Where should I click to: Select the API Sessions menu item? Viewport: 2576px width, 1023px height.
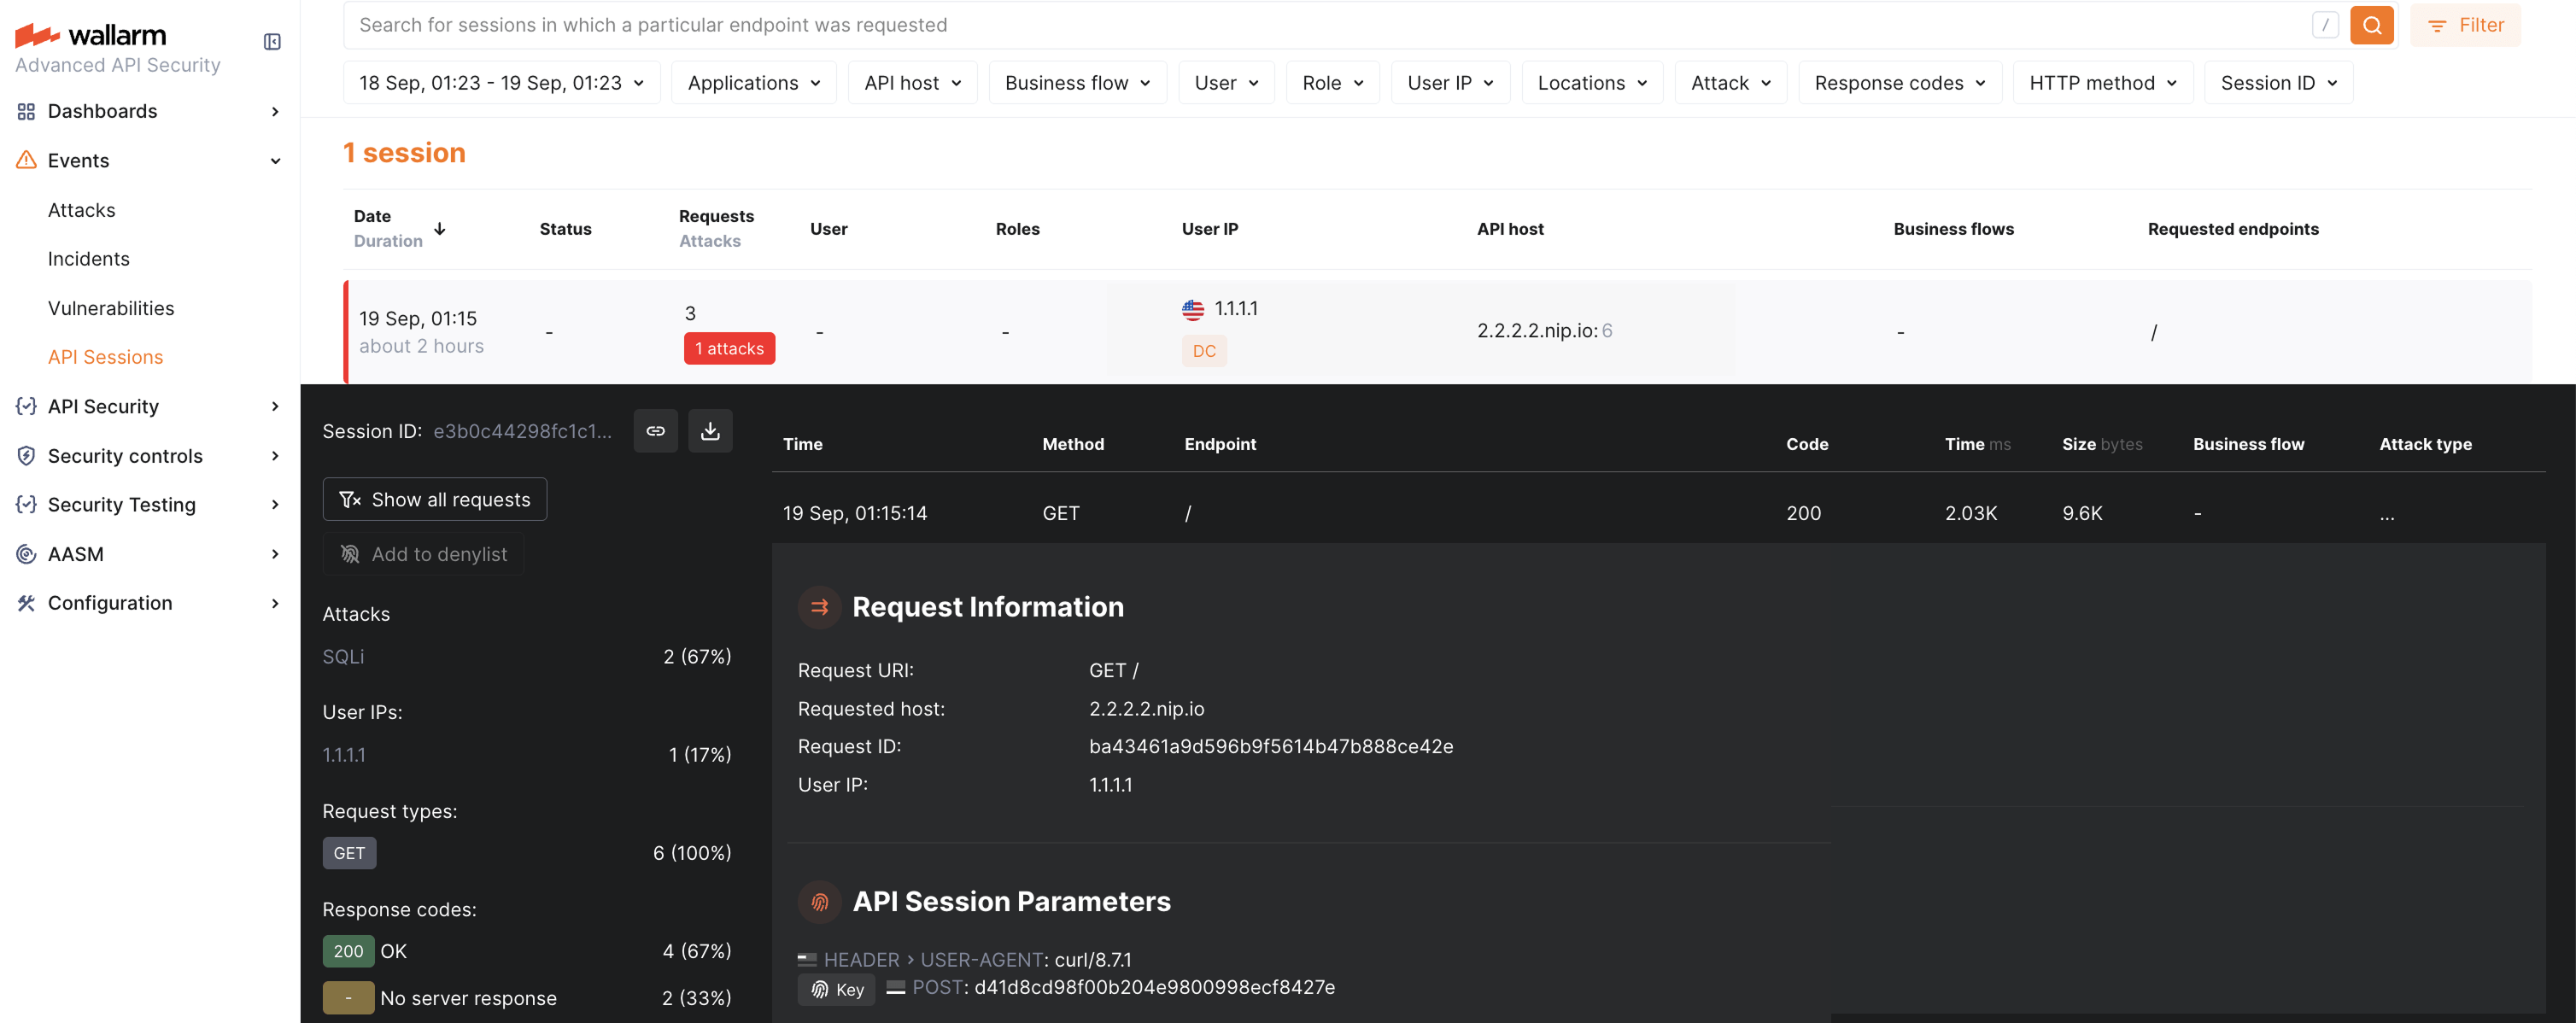click(105, 356)
